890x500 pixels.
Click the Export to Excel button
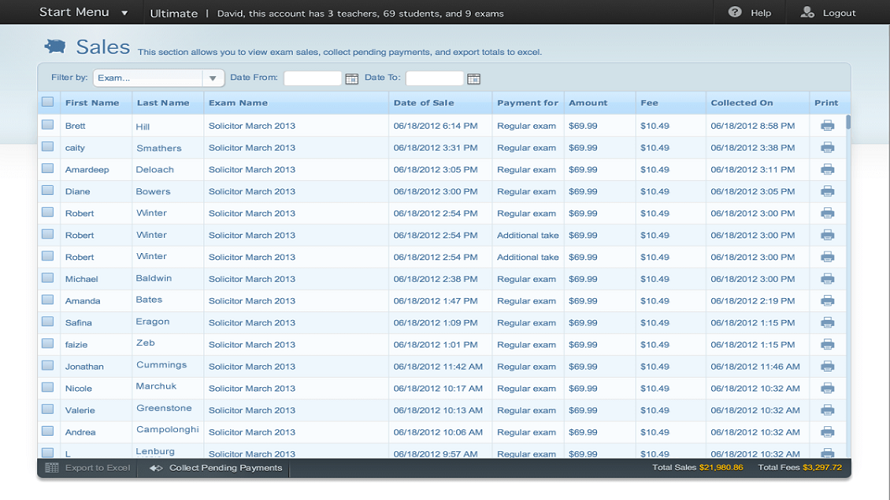pos(88,468)
